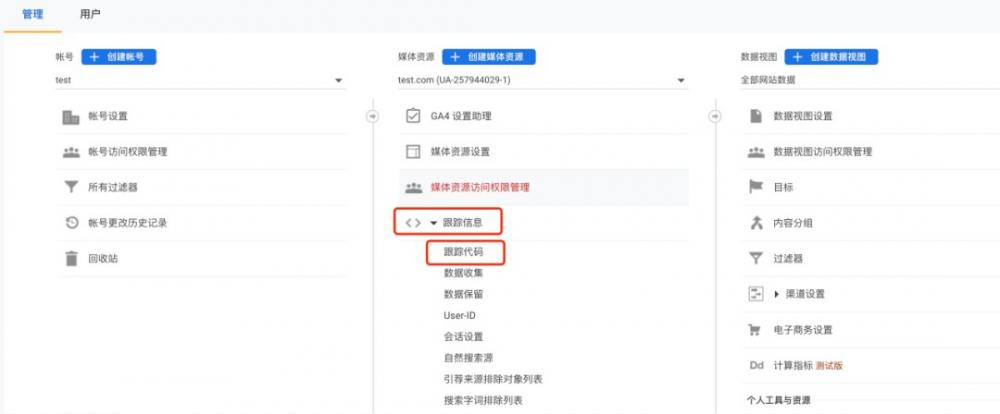1000x414 pixels.
Task: Click the trash icon beside 回收站
Action: pos(71,259)
